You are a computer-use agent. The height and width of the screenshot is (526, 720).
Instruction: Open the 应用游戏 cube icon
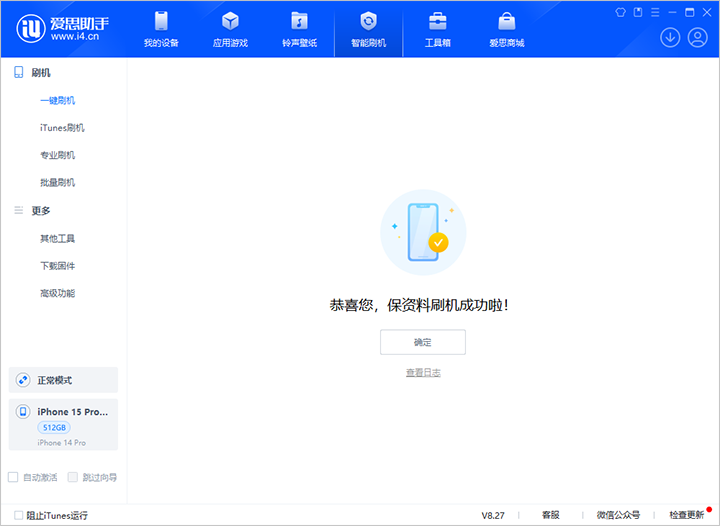coord(230,21)
